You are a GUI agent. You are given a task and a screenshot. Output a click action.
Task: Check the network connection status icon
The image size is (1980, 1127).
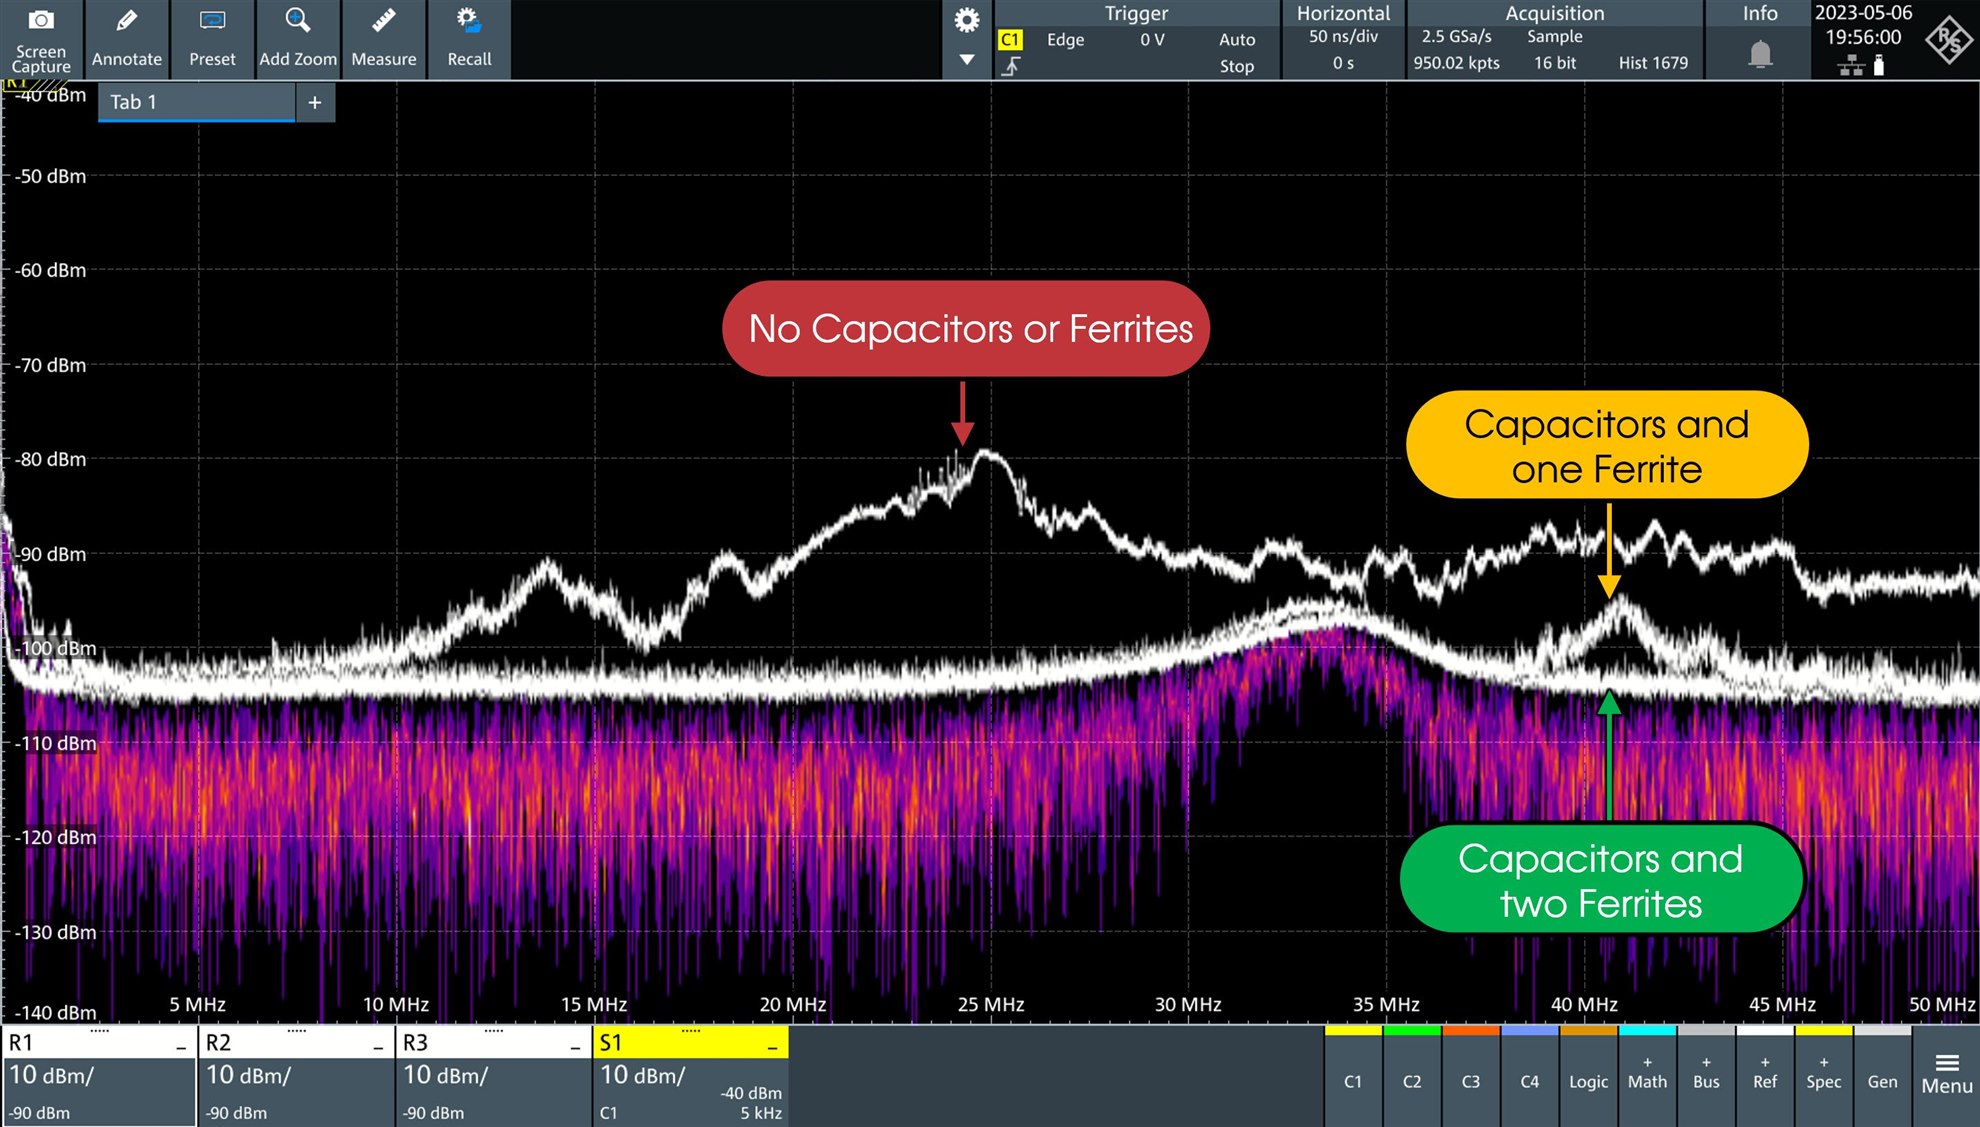tap(1851, 66)
